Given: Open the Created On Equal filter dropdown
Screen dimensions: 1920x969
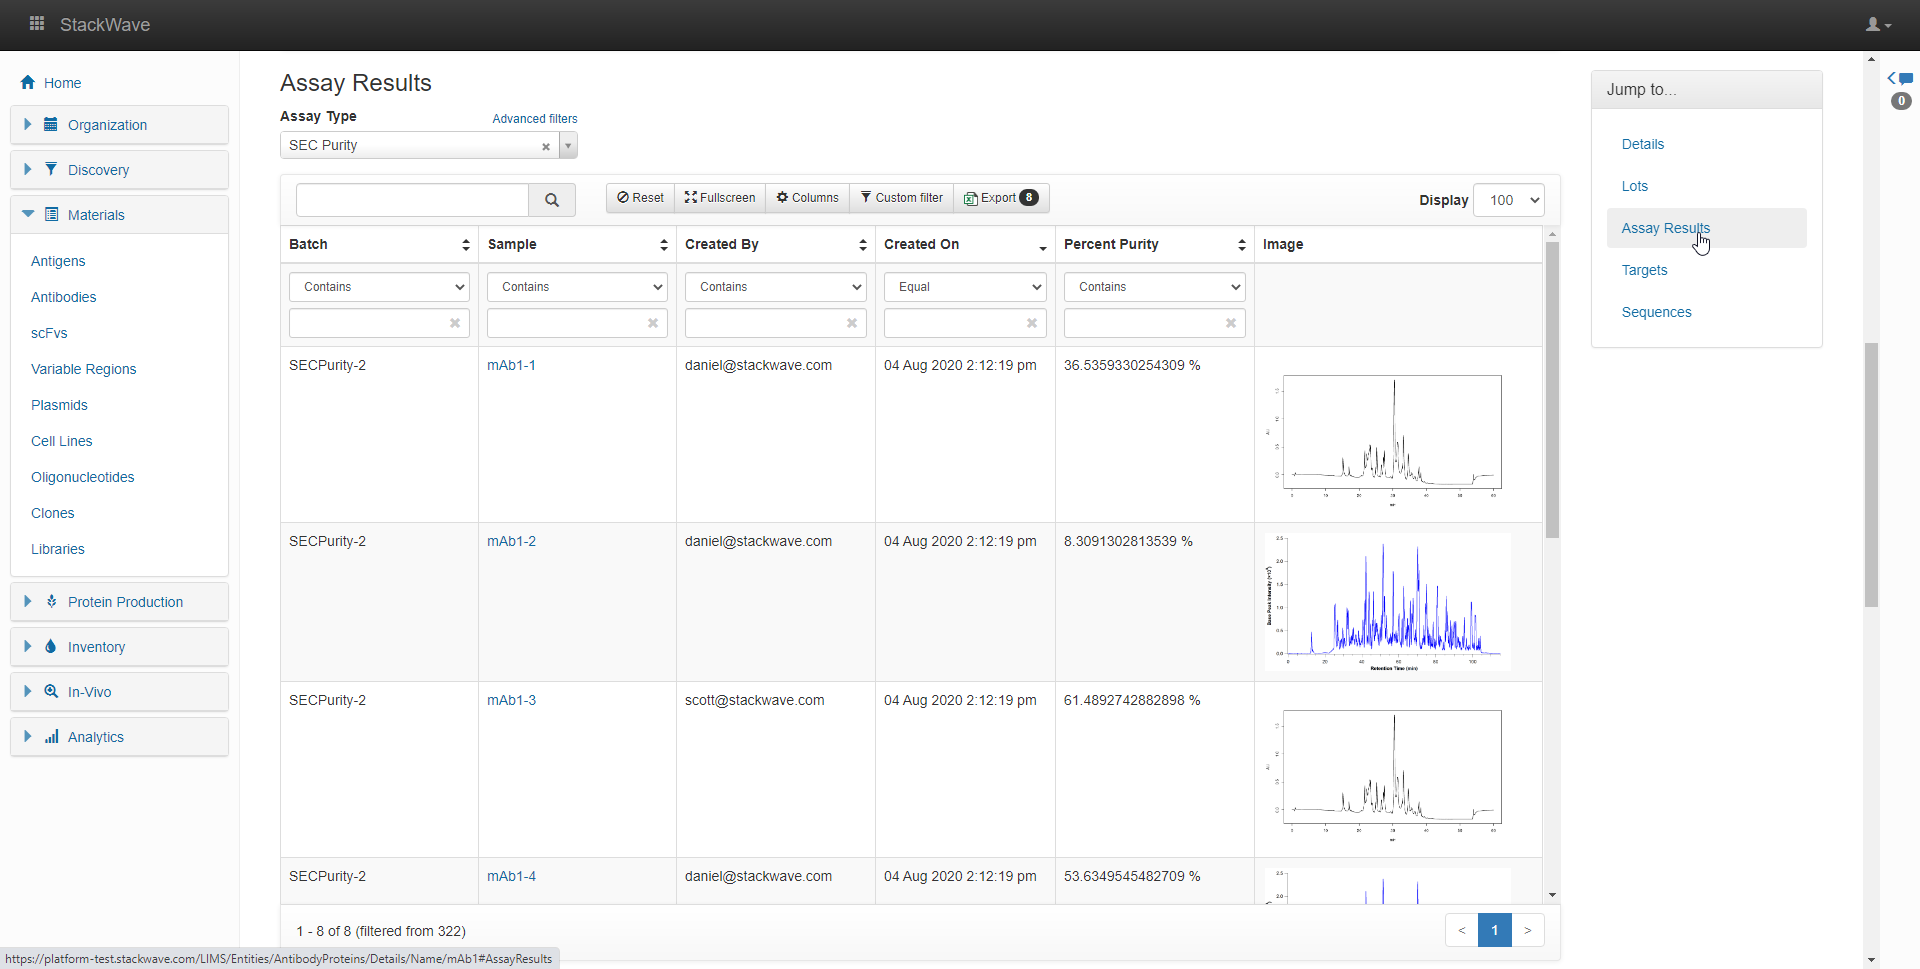Looking at the screenshot, I should pyautogui.click(x=965, y=287).
